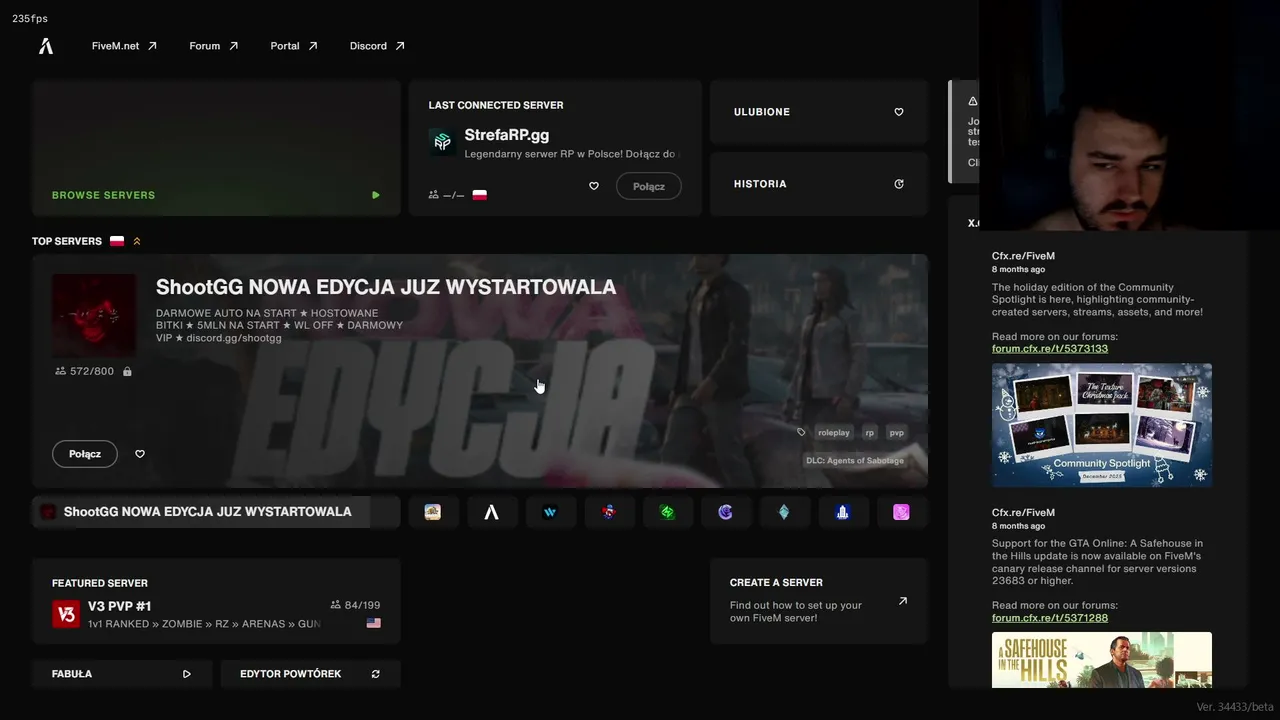Viewport: 1280px width, 720px height.
Task: Select the red and blue character server icon
Action: tap(608, 512)
